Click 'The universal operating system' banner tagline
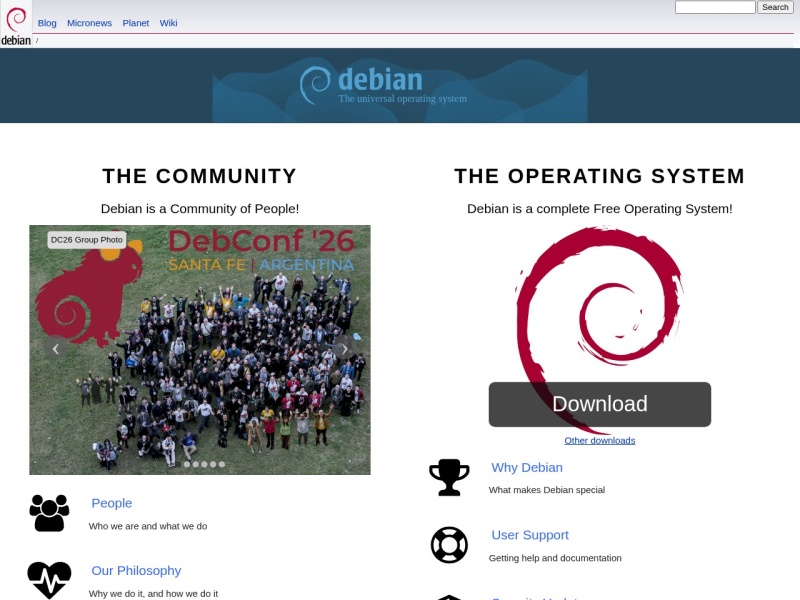 click(x=403, y=98)
